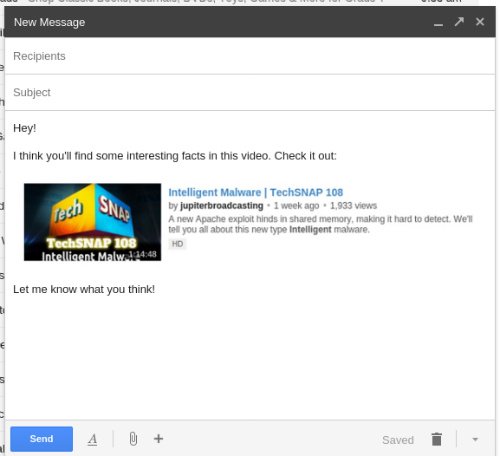Close the New Message window
This screenshot has height=456, width=500.
(480, 22)
